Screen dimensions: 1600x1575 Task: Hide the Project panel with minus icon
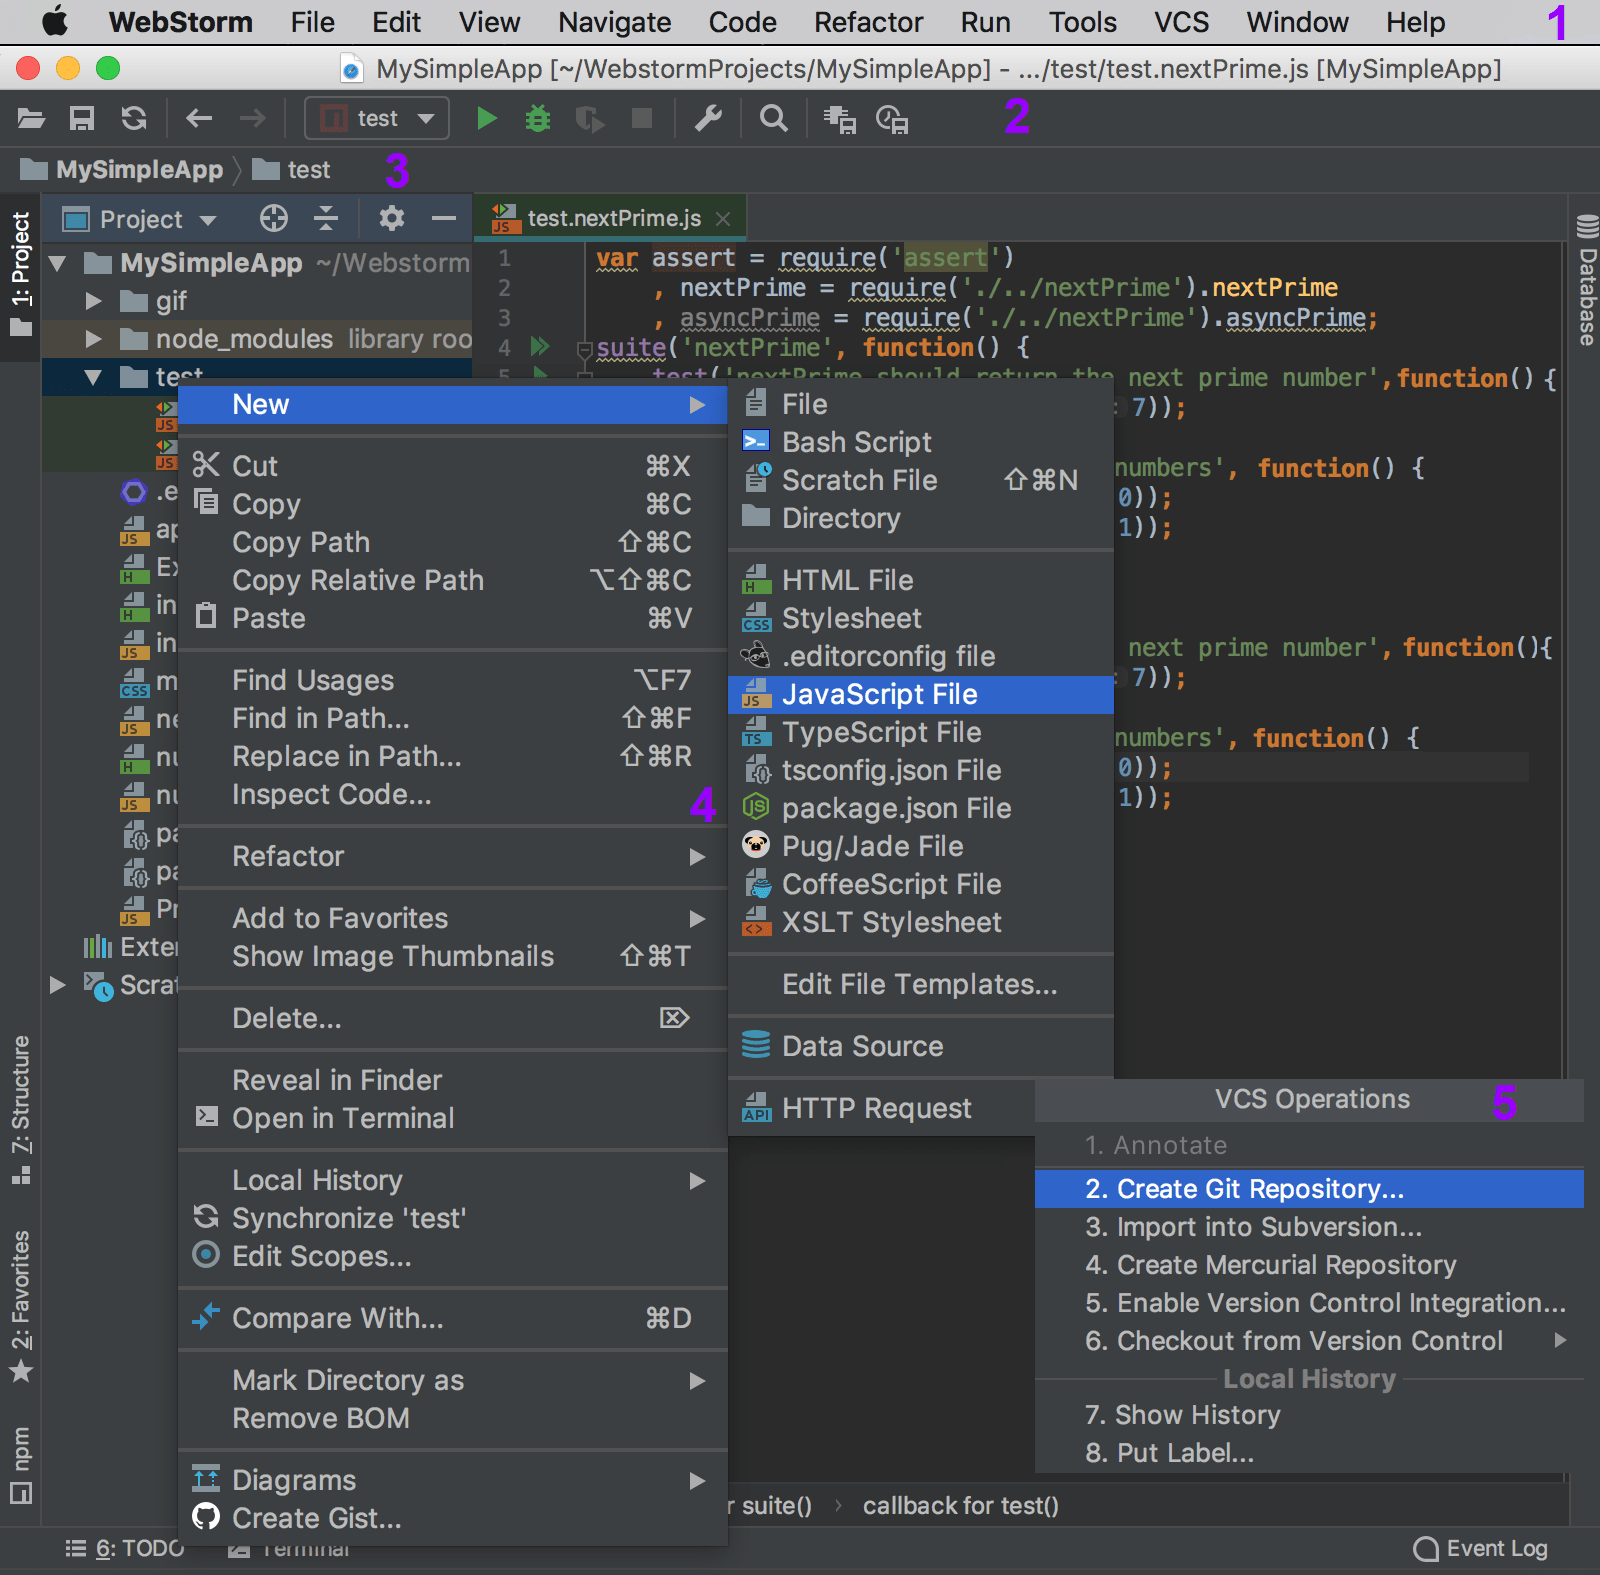444,218
